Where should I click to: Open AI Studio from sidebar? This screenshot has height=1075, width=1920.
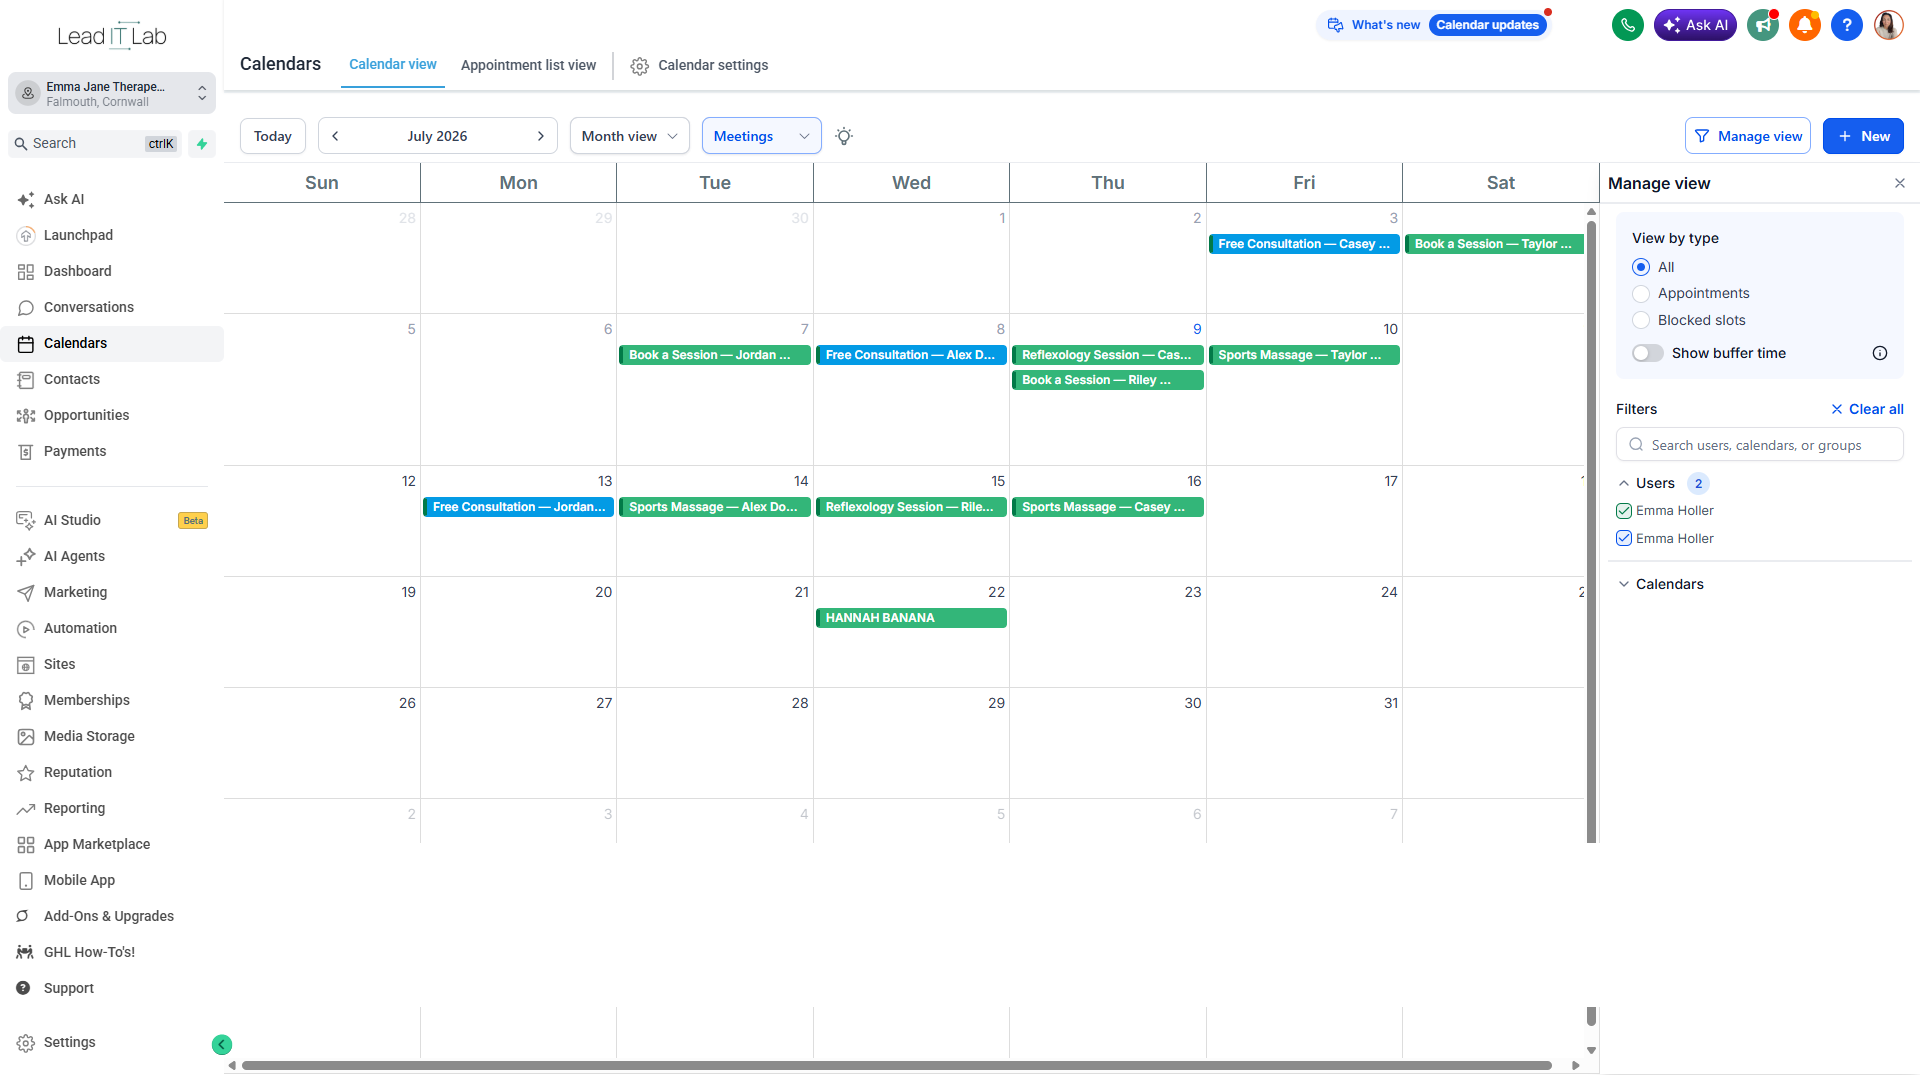click(x=111, y=520)
